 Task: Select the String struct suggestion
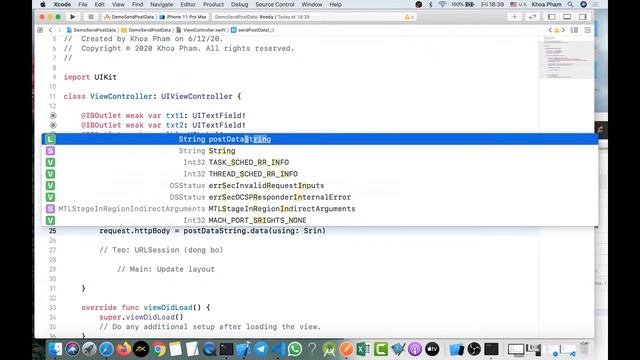tap(320, 151)
